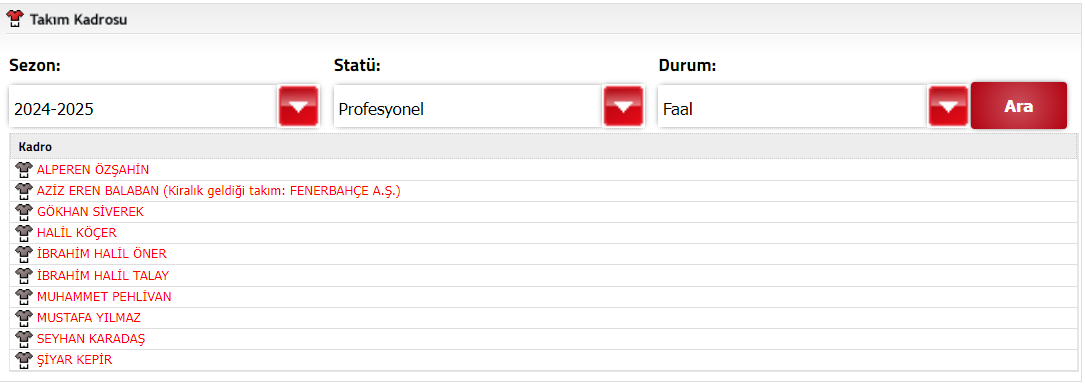The height and width of the screenshot is (386, 1085).
Task: Expand the Statü dropdown arrow
Action: [x=623, y=107]
